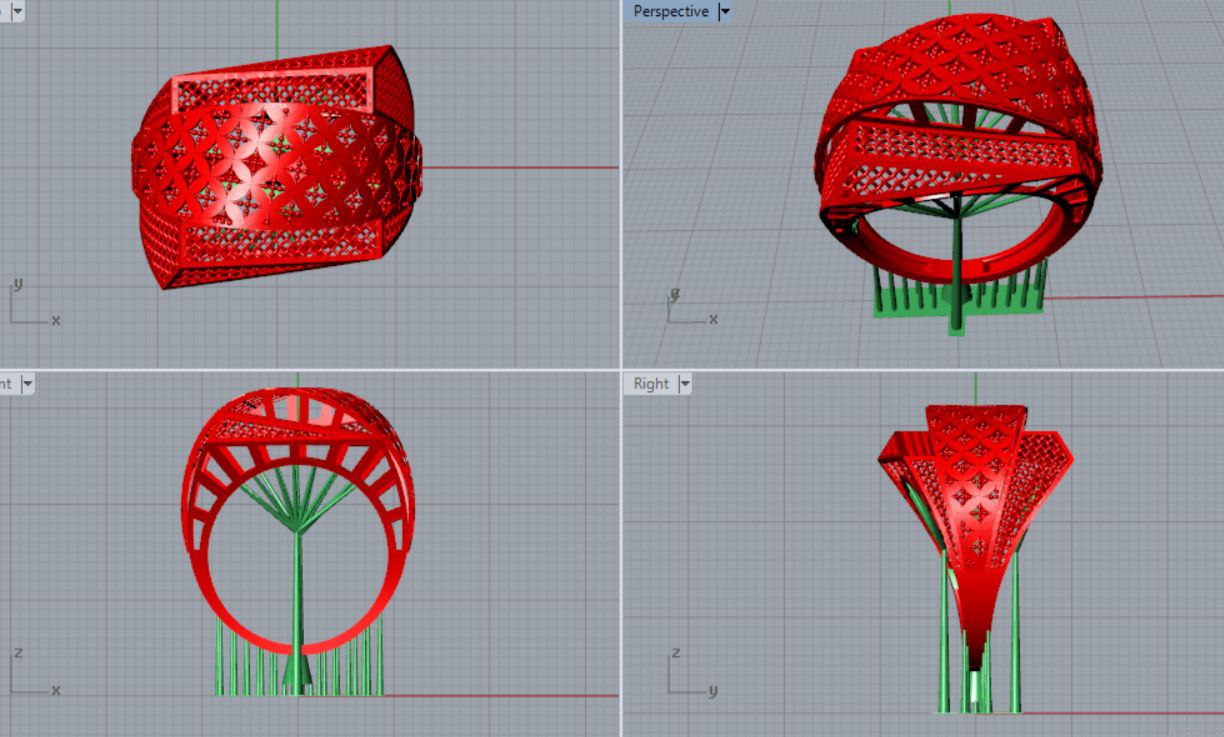Click the red X axis line in Top viewport
Viewport: 1224px width, 737px height.
click(x=520, y=167)
